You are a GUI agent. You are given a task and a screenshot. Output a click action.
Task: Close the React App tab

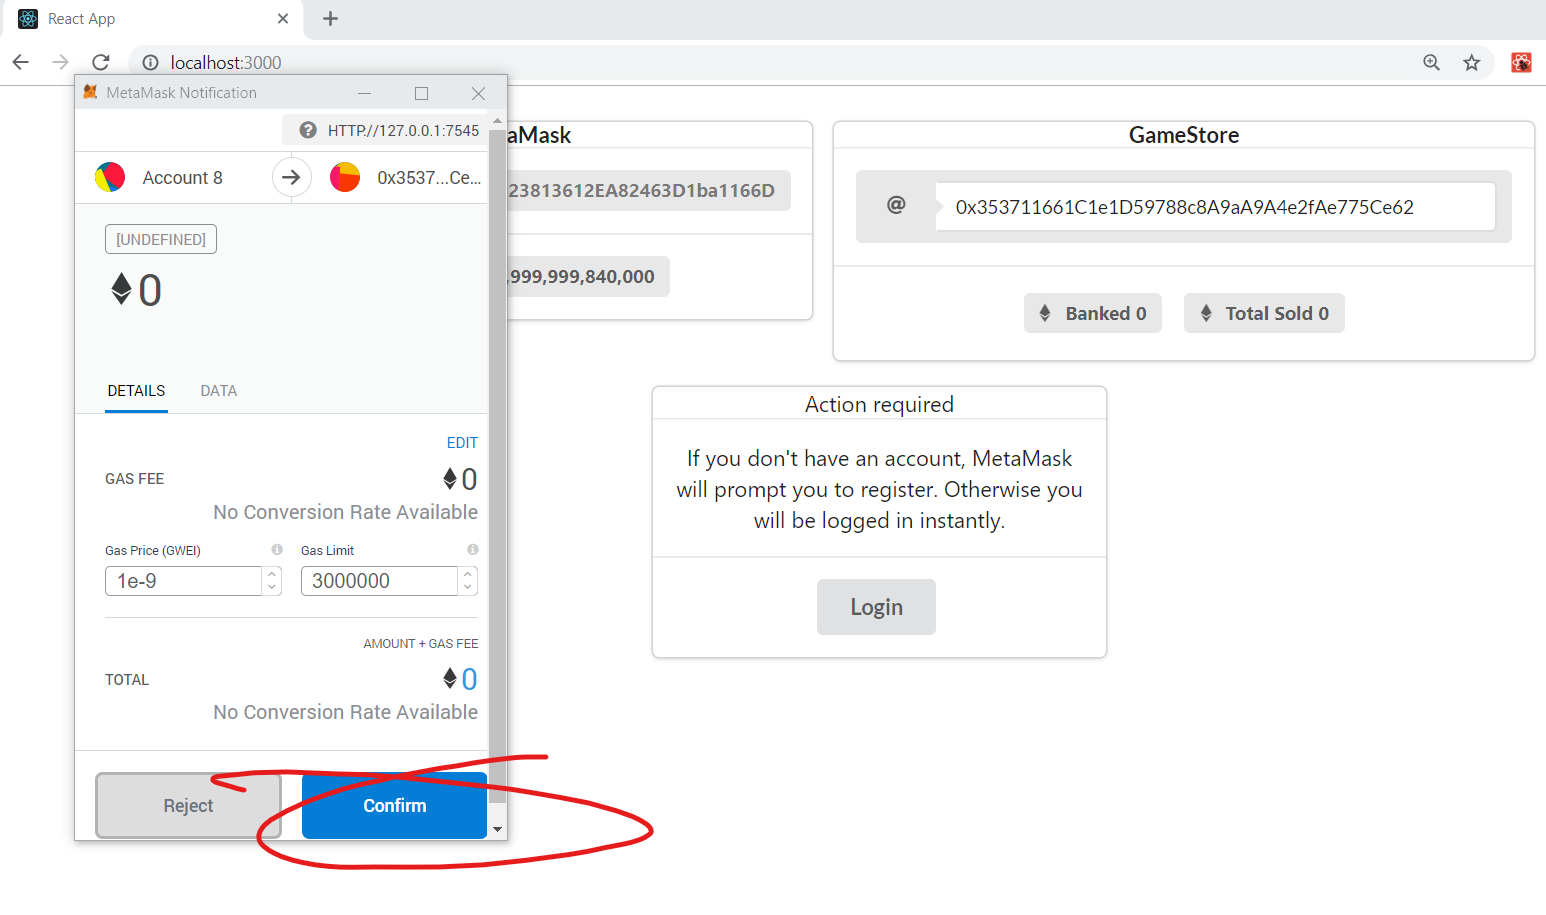pyautogui.click(x=283, y=19)
